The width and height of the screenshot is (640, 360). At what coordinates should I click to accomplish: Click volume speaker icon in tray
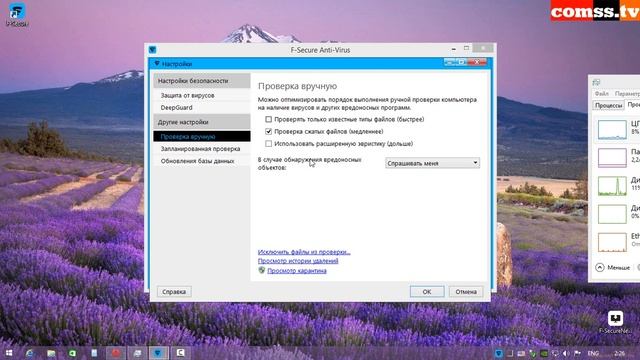pos(566,353)
